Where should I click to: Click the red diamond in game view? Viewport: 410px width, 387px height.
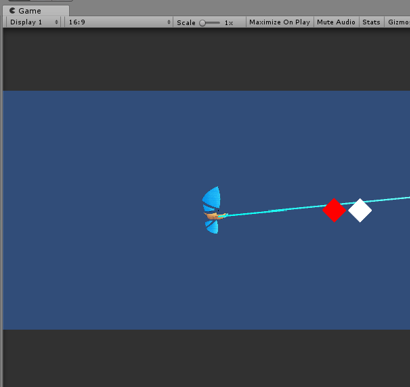[334, 210]
